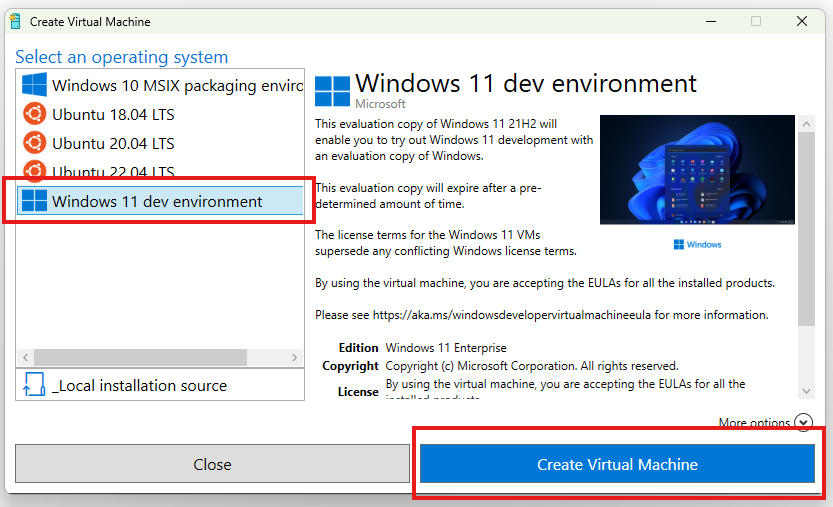Click the Local installation source icon
The height and width of the screenshot is (507, 833).
[x=34, y=384]
